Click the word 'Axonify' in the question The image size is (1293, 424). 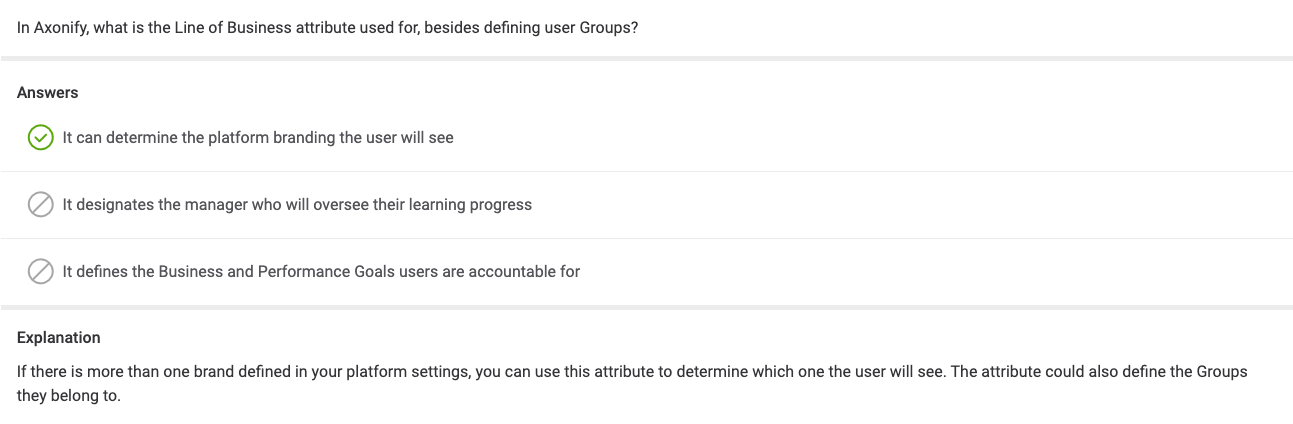coord(61,28)
